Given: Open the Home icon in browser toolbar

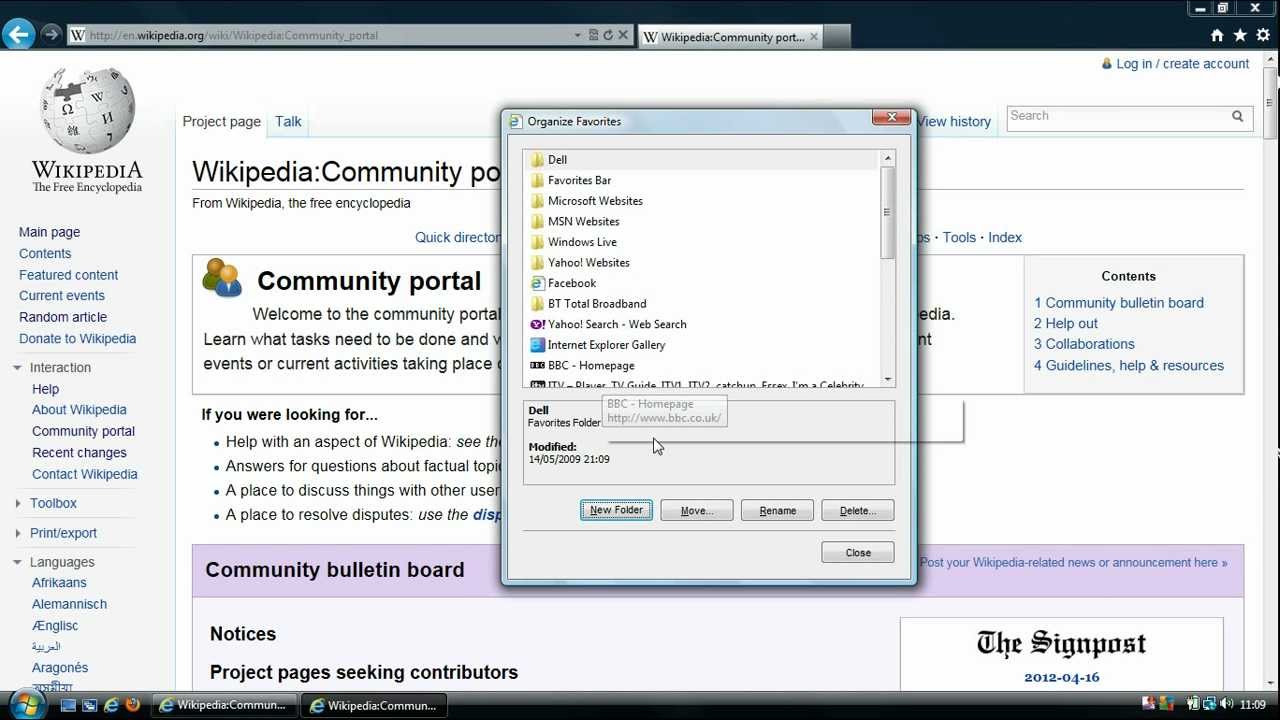Looking at the screenshot, I should 1217,35.
